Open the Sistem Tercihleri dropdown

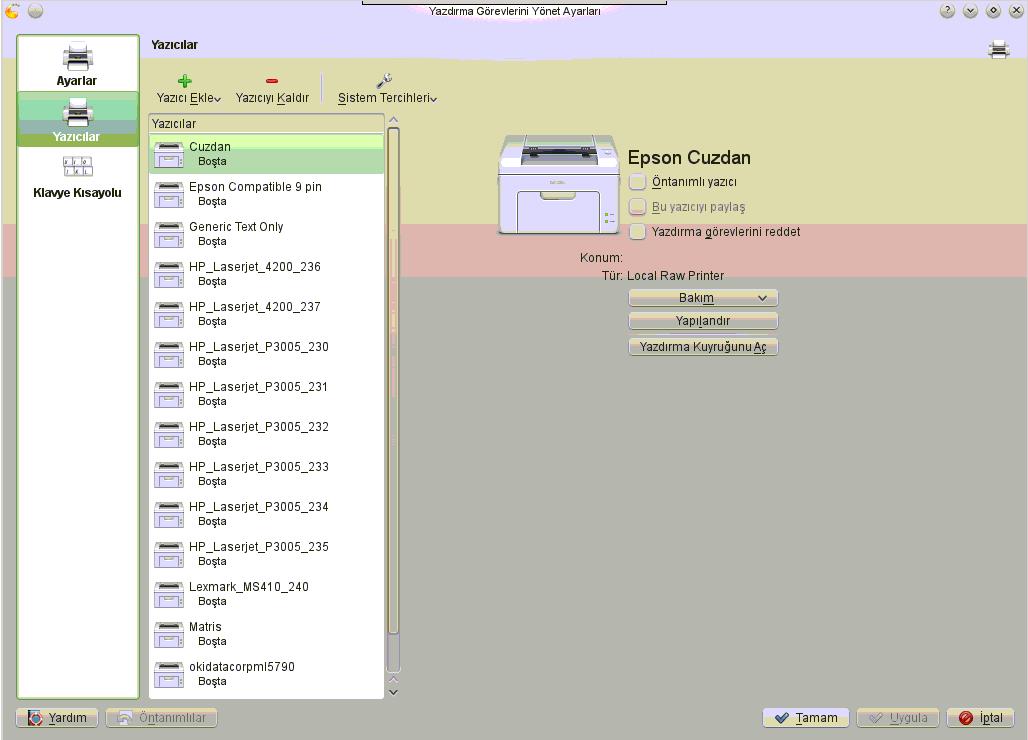click(x=387, y=90)
